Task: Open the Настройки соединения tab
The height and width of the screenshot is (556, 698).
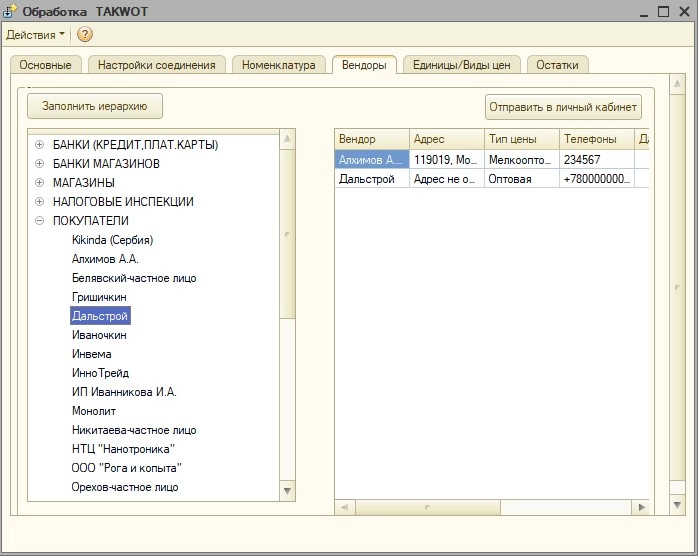Action: tap(156, 65)
